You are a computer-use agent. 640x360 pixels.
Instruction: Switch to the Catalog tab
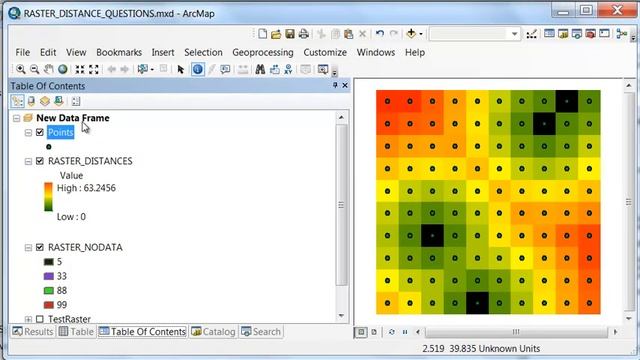click(213, 331)
